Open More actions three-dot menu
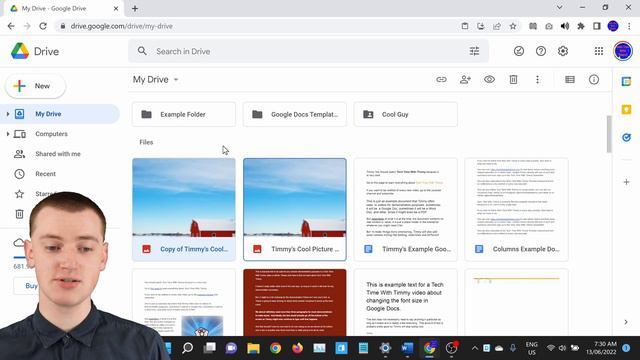This screenshot has height=360, width=640. 537,80
